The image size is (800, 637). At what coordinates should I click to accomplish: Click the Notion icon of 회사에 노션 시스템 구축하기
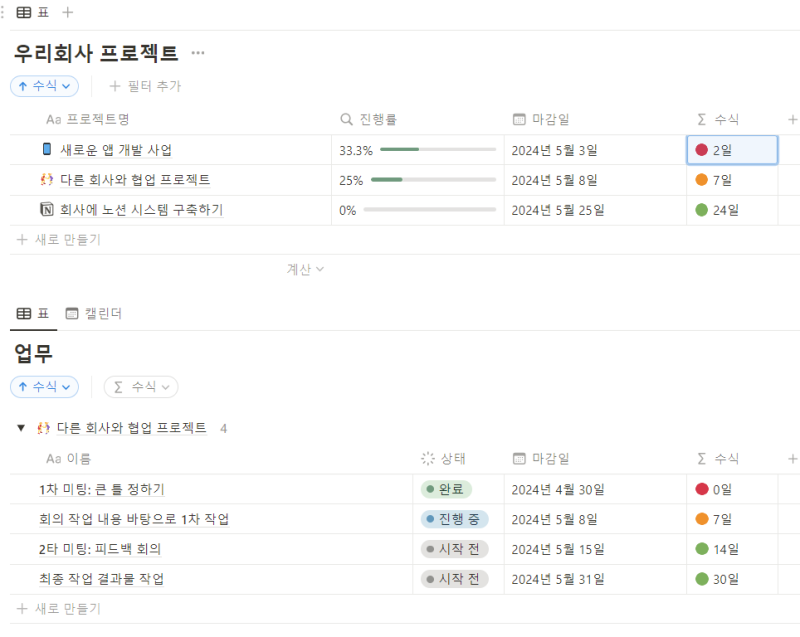click(47, 210)
